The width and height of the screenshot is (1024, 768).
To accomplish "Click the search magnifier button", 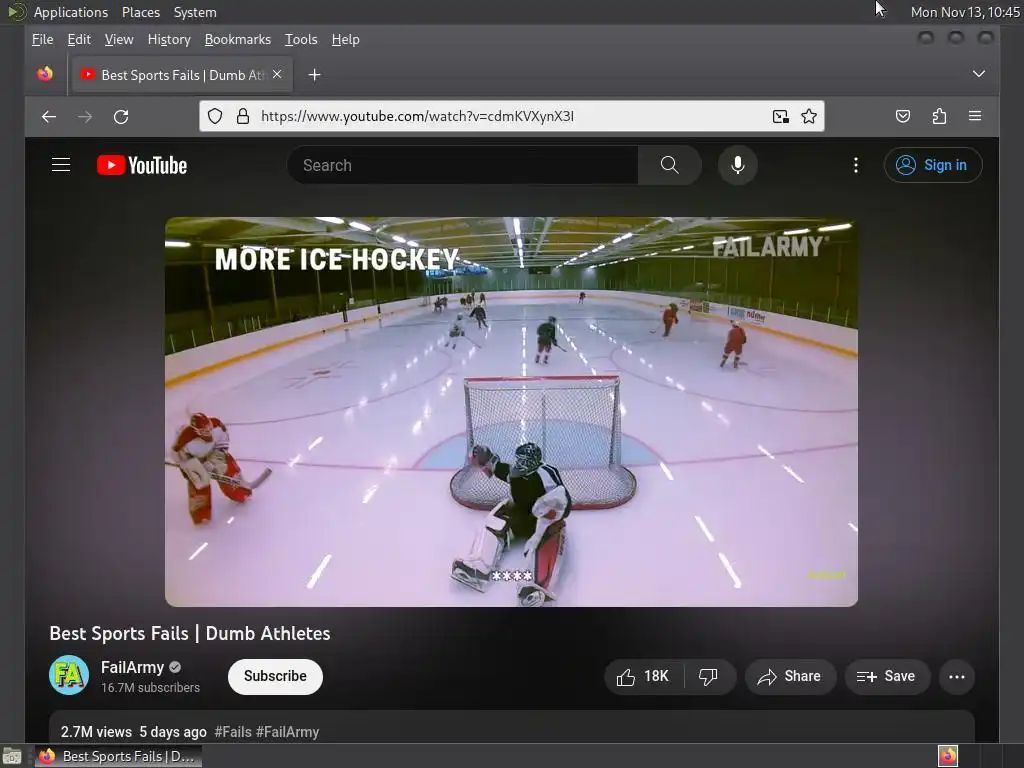I will coord(669,165).
